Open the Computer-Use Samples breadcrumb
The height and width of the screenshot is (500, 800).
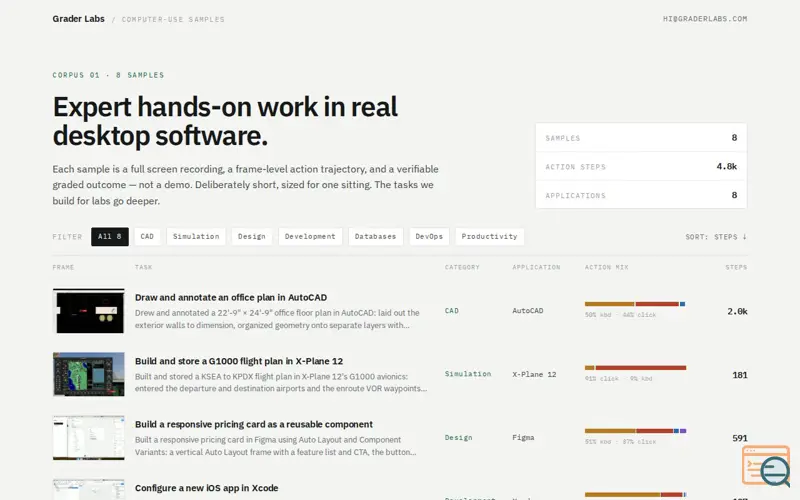pyautogui.click(x=173, y=19)
